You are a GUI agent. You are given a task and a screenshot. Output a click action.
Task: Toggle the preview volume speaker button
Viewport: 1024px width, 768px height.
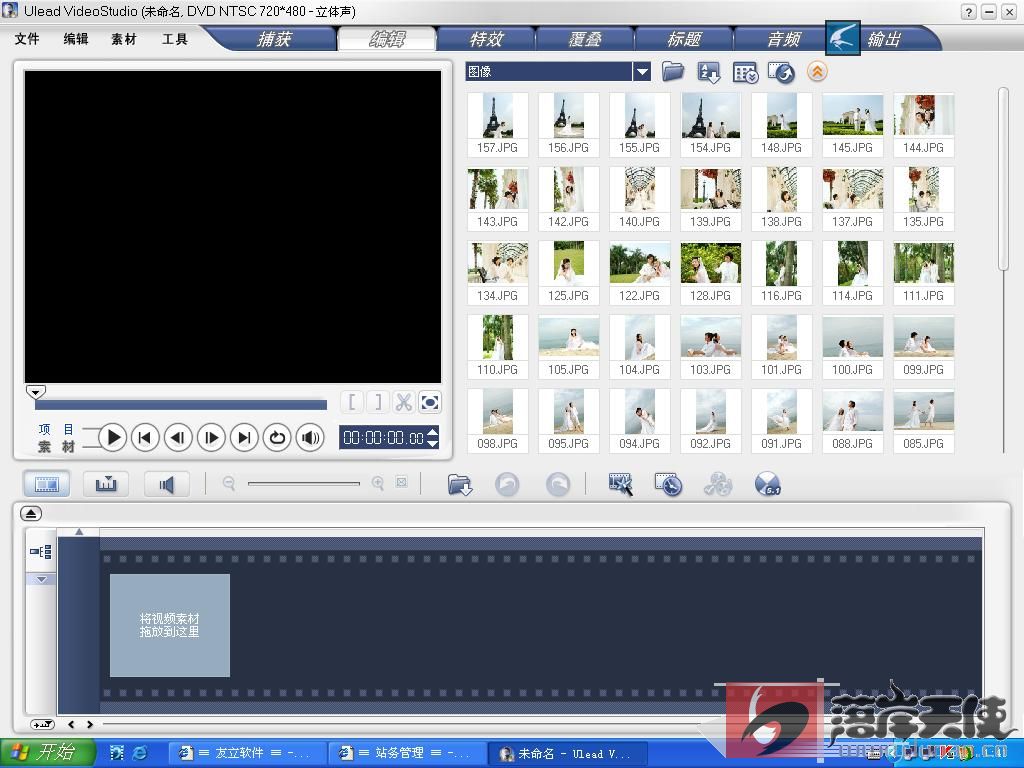point(310,438)
